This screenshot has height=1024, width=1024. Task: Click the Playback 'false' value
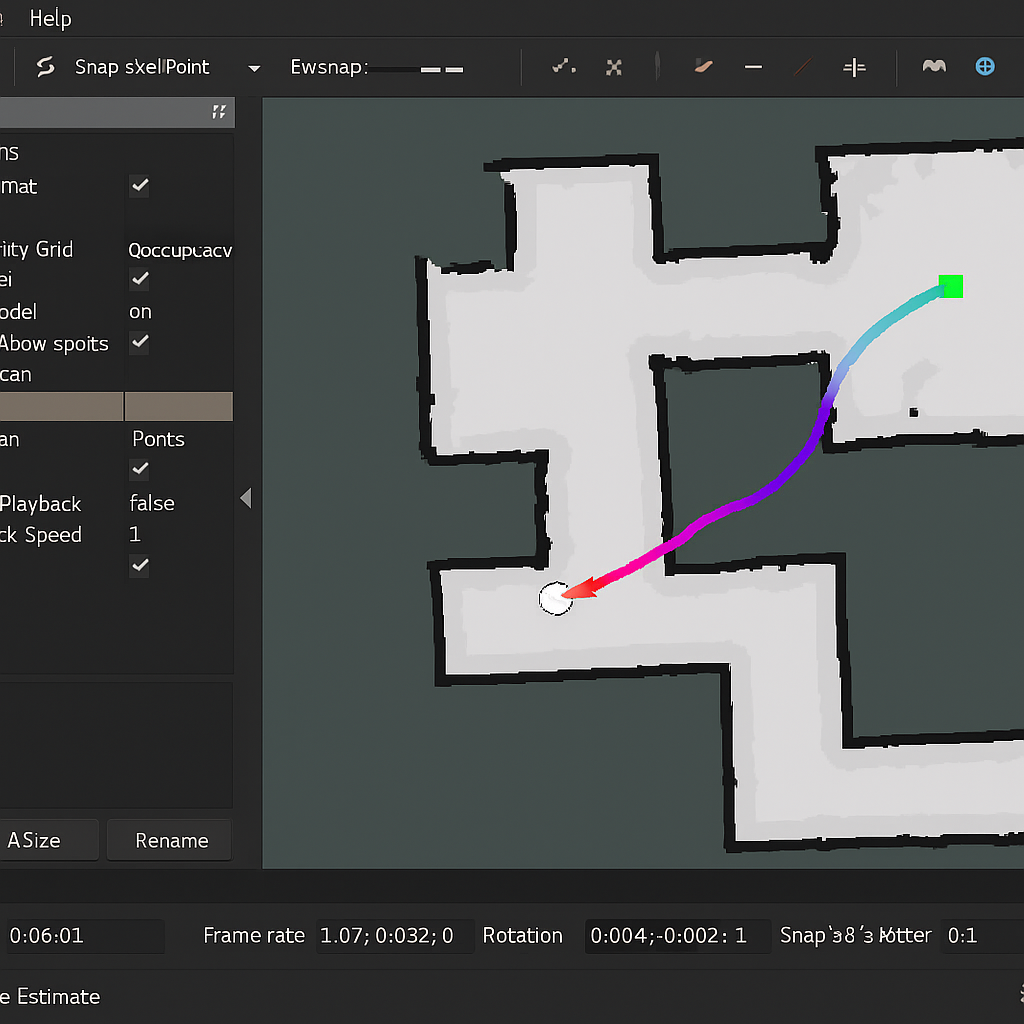pyautogui.click(x=152, y=503)
